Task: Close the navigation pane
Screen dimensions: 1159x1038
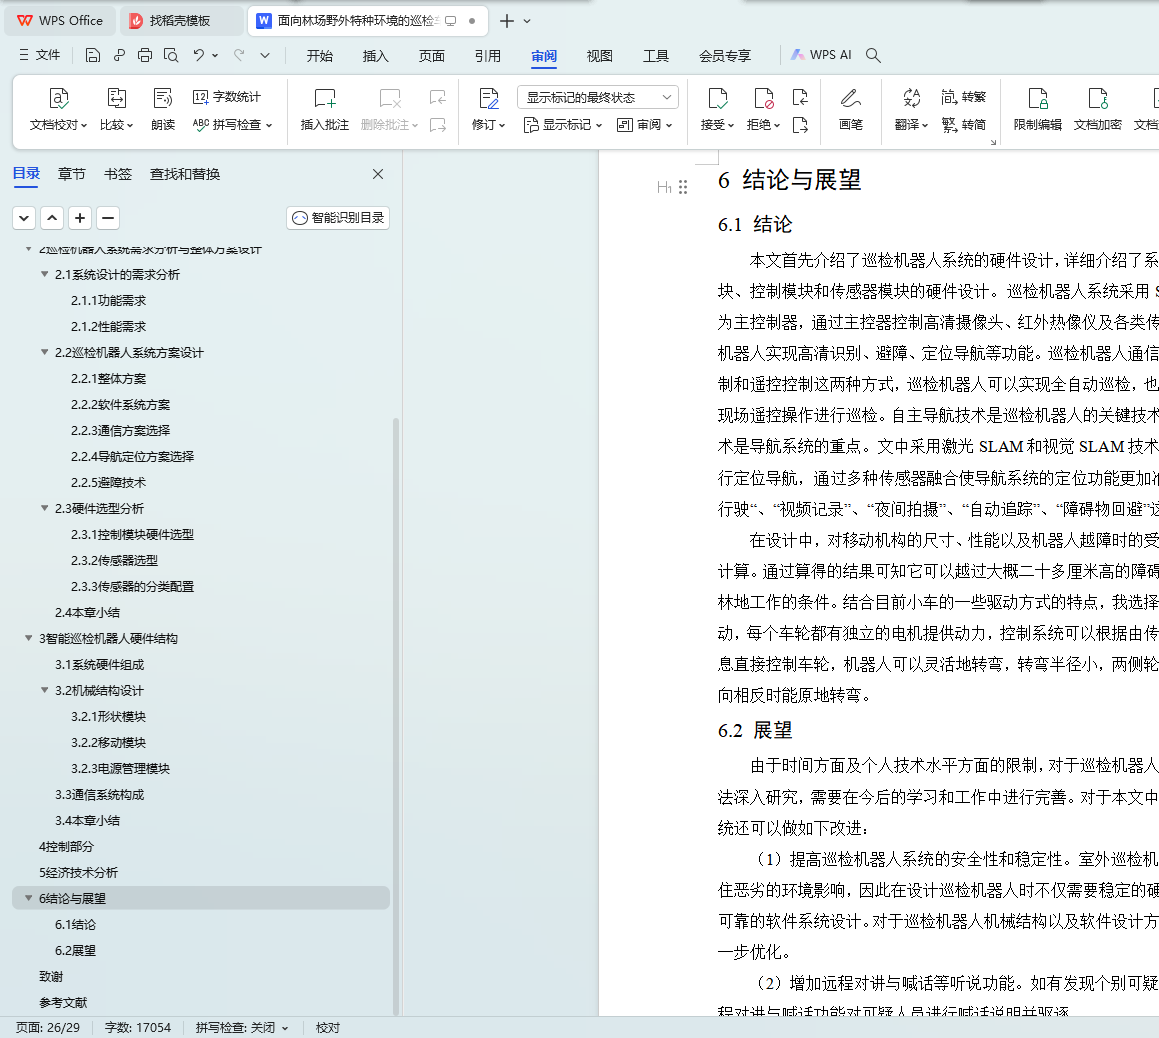Action: [378, 174]
